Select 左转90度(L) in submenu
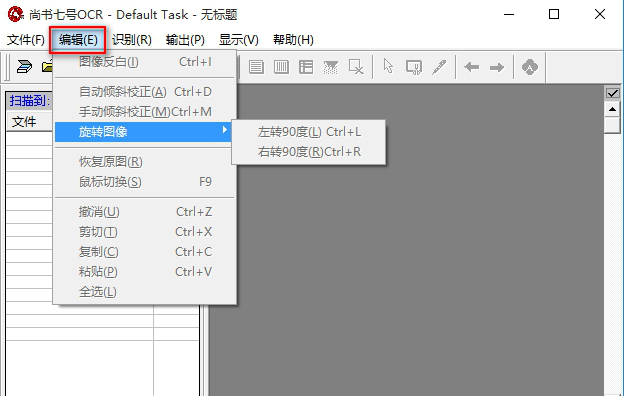 309,132
